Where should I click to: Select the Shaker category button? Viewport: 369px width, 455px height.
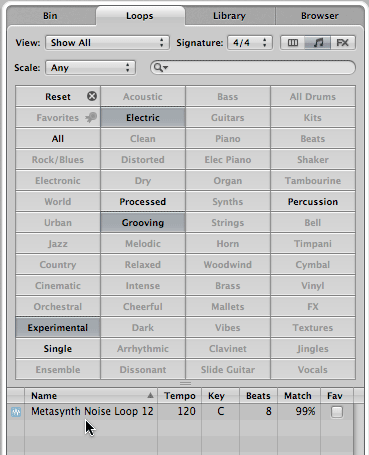click(x=313, y=159)
